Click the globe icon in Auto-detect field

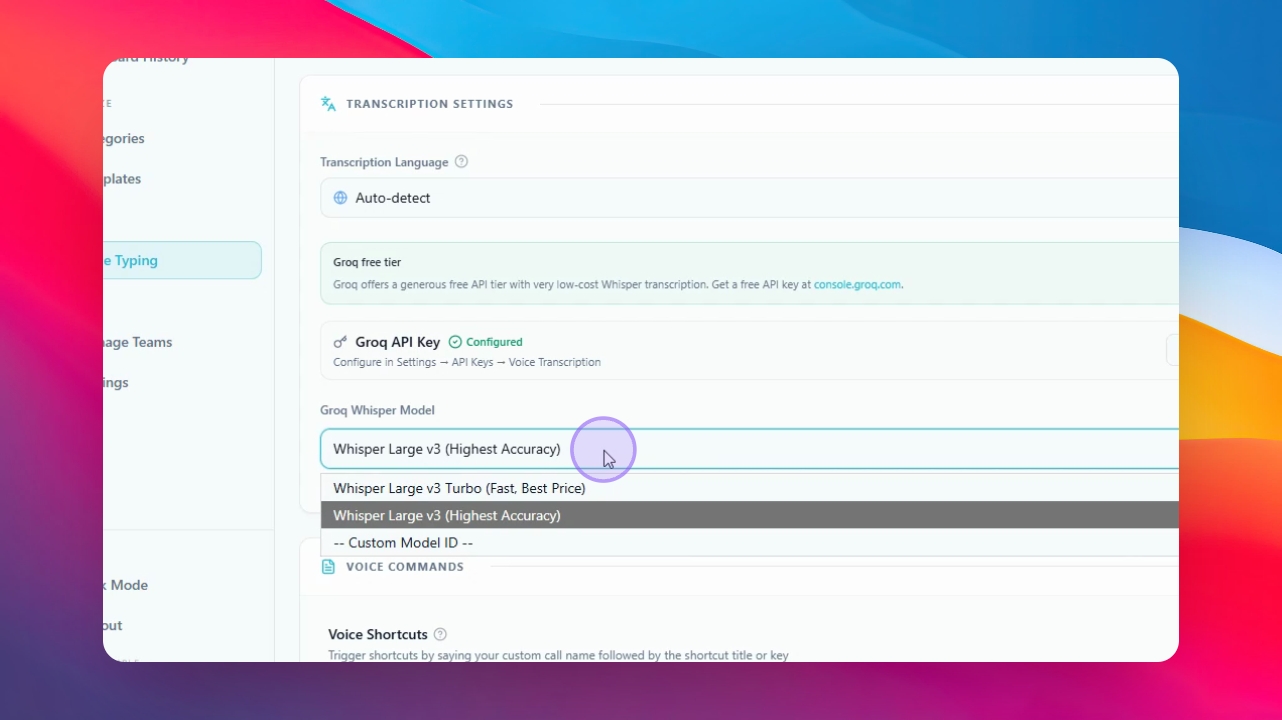pos(340,198)
